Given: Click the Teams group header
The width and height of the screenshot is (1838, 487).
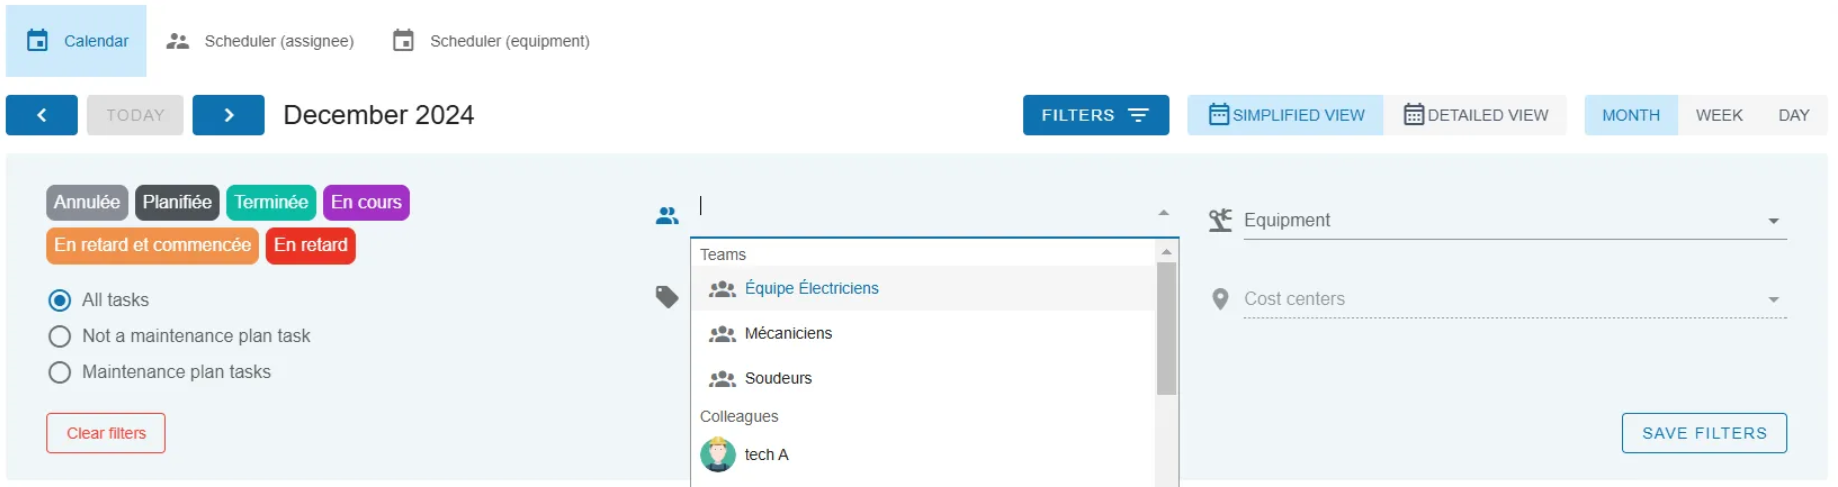Looking at the screenshot, I should [723, 254].
